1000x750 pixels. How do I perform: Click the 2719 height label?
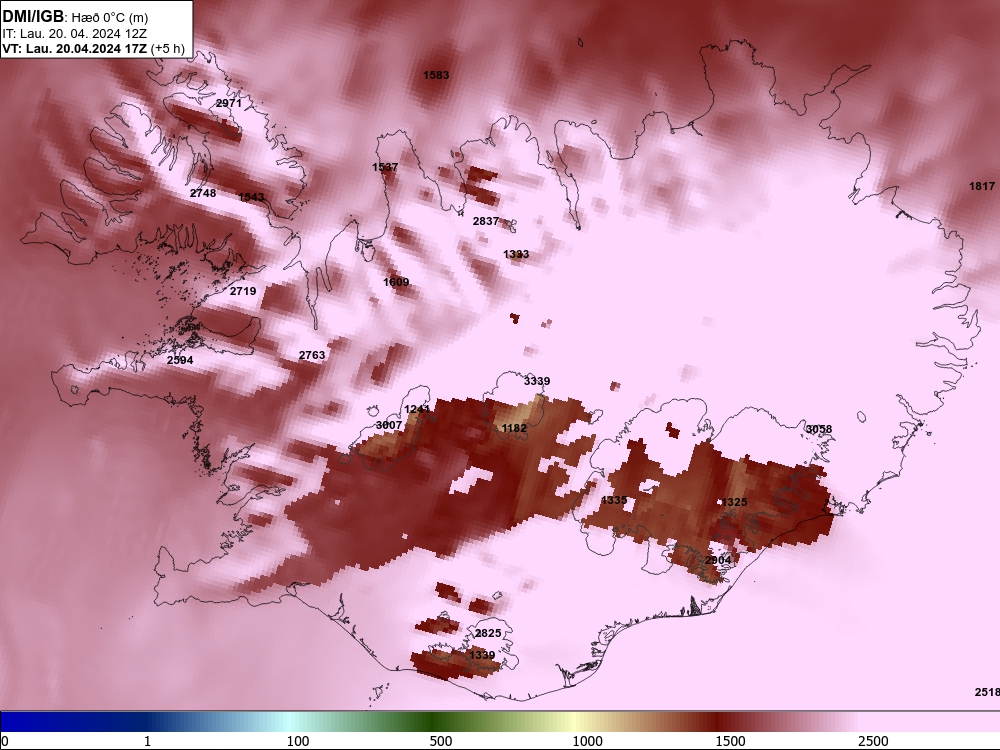click(243, 291)
